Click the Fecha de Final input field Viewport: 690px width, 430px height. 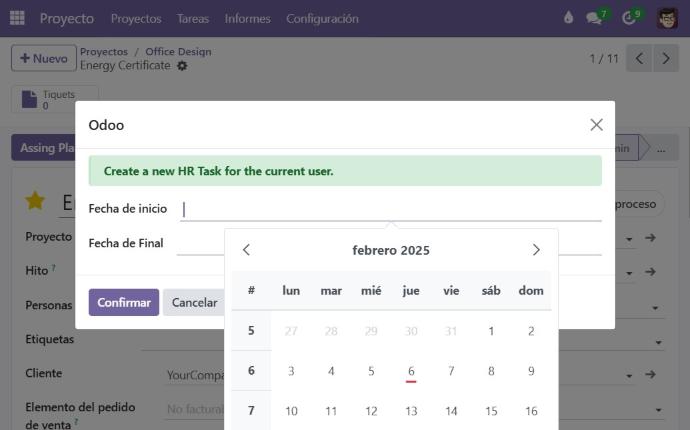click(200, 243)
